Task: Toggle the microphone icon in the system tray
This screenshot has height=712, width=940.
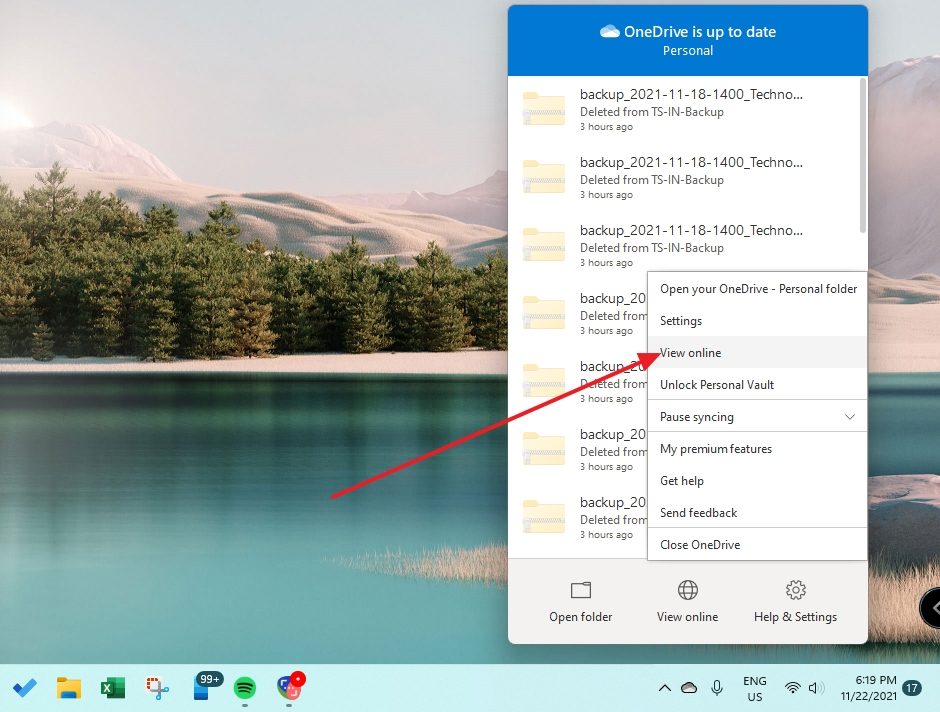Action: point(716,688)
